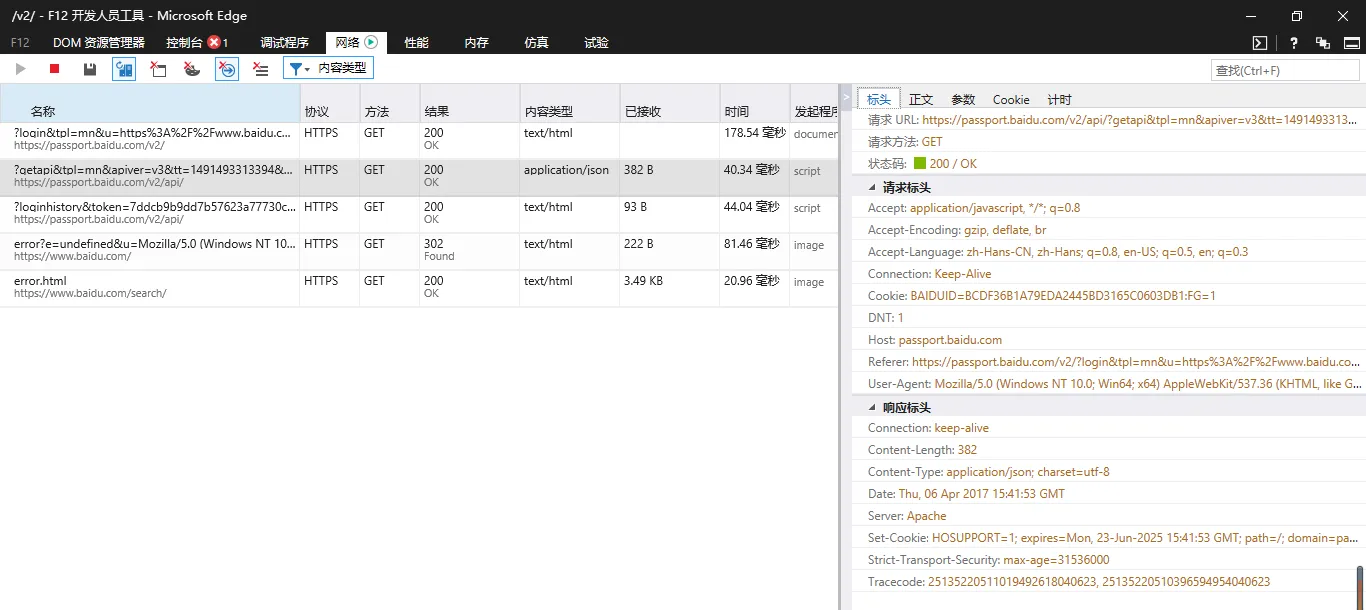Open the 内容类型 filter dropdown

pyautogui.click(x=328, y=68)
